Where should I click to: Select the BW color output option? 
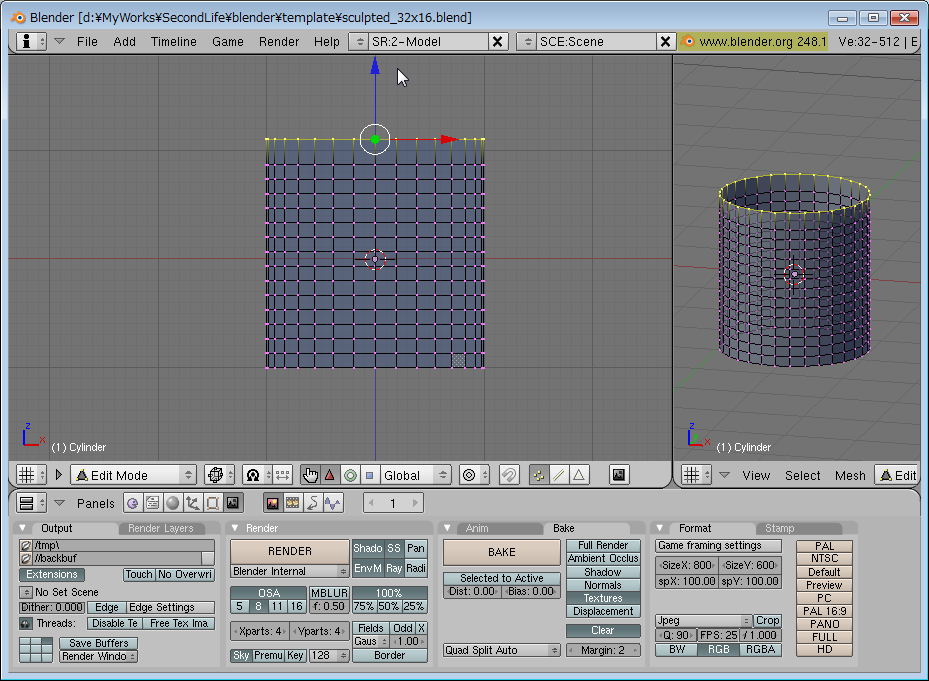(x=677, y=650)
